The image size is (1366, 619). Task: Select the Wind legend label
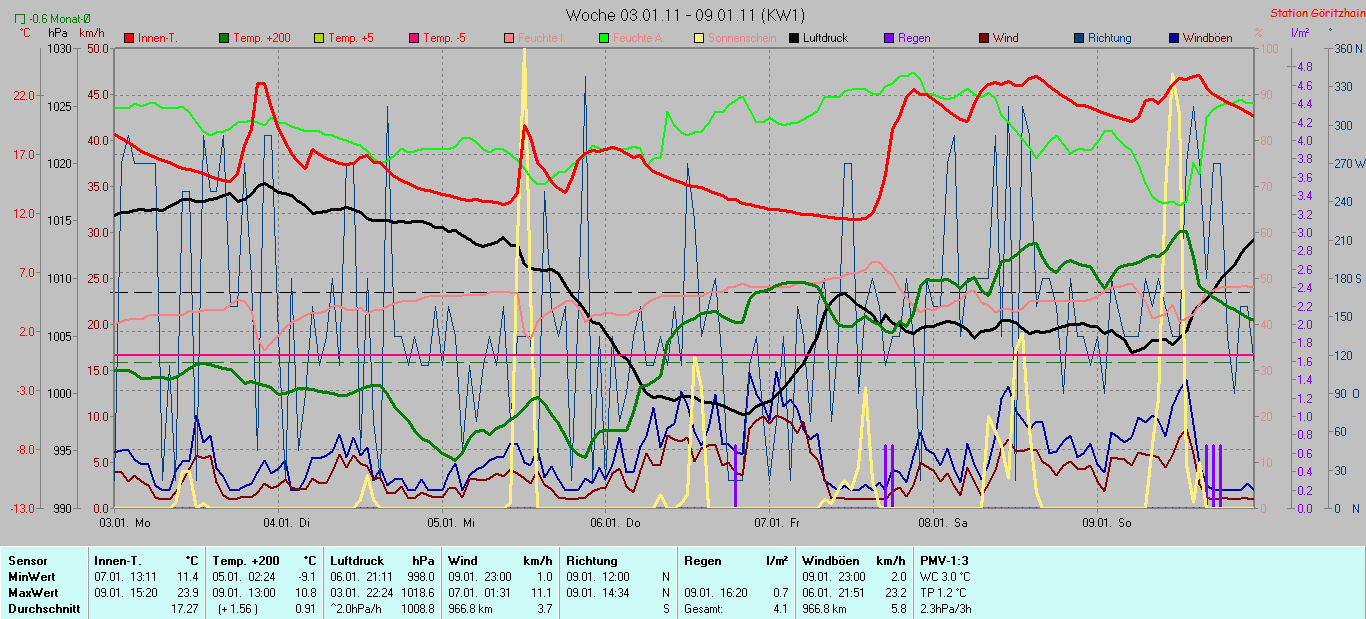pos(1006,38)
